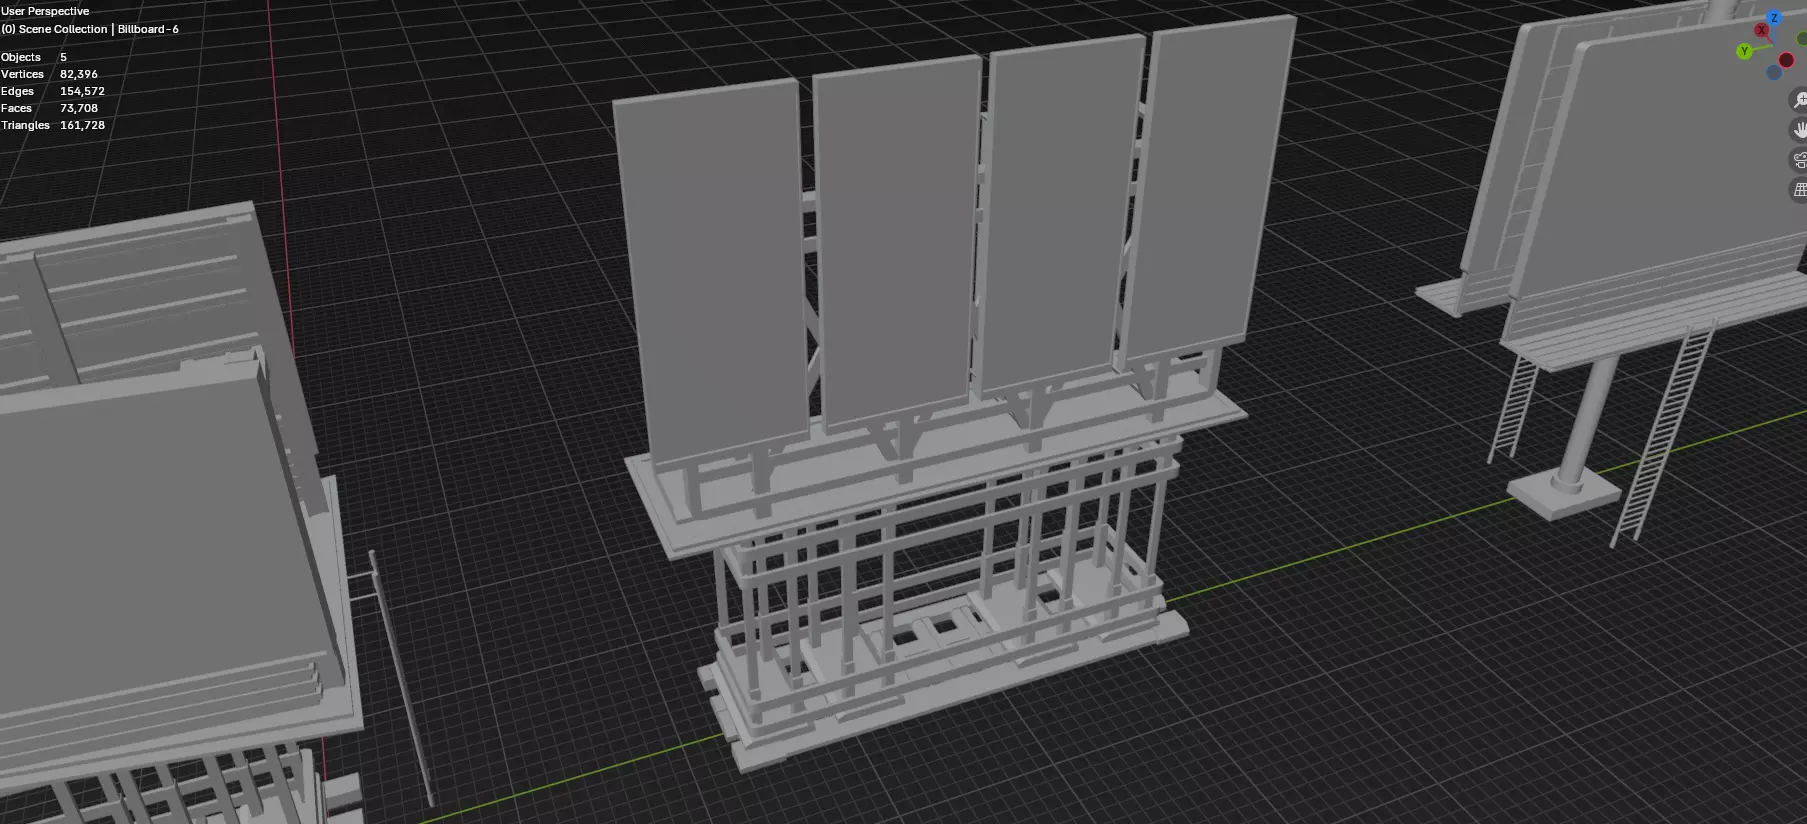Click the long ladder on right billboard
This screenshot has height=824, width=1807.
[x=1662, y=435]
